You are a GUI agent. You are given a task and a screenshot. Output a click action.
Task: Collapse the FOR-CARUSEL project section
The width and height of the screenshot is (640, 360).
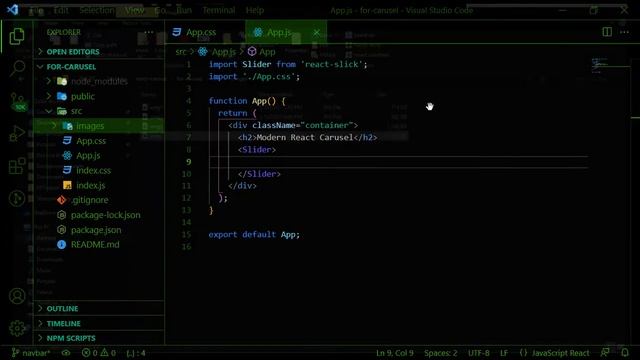coord(71,67)
